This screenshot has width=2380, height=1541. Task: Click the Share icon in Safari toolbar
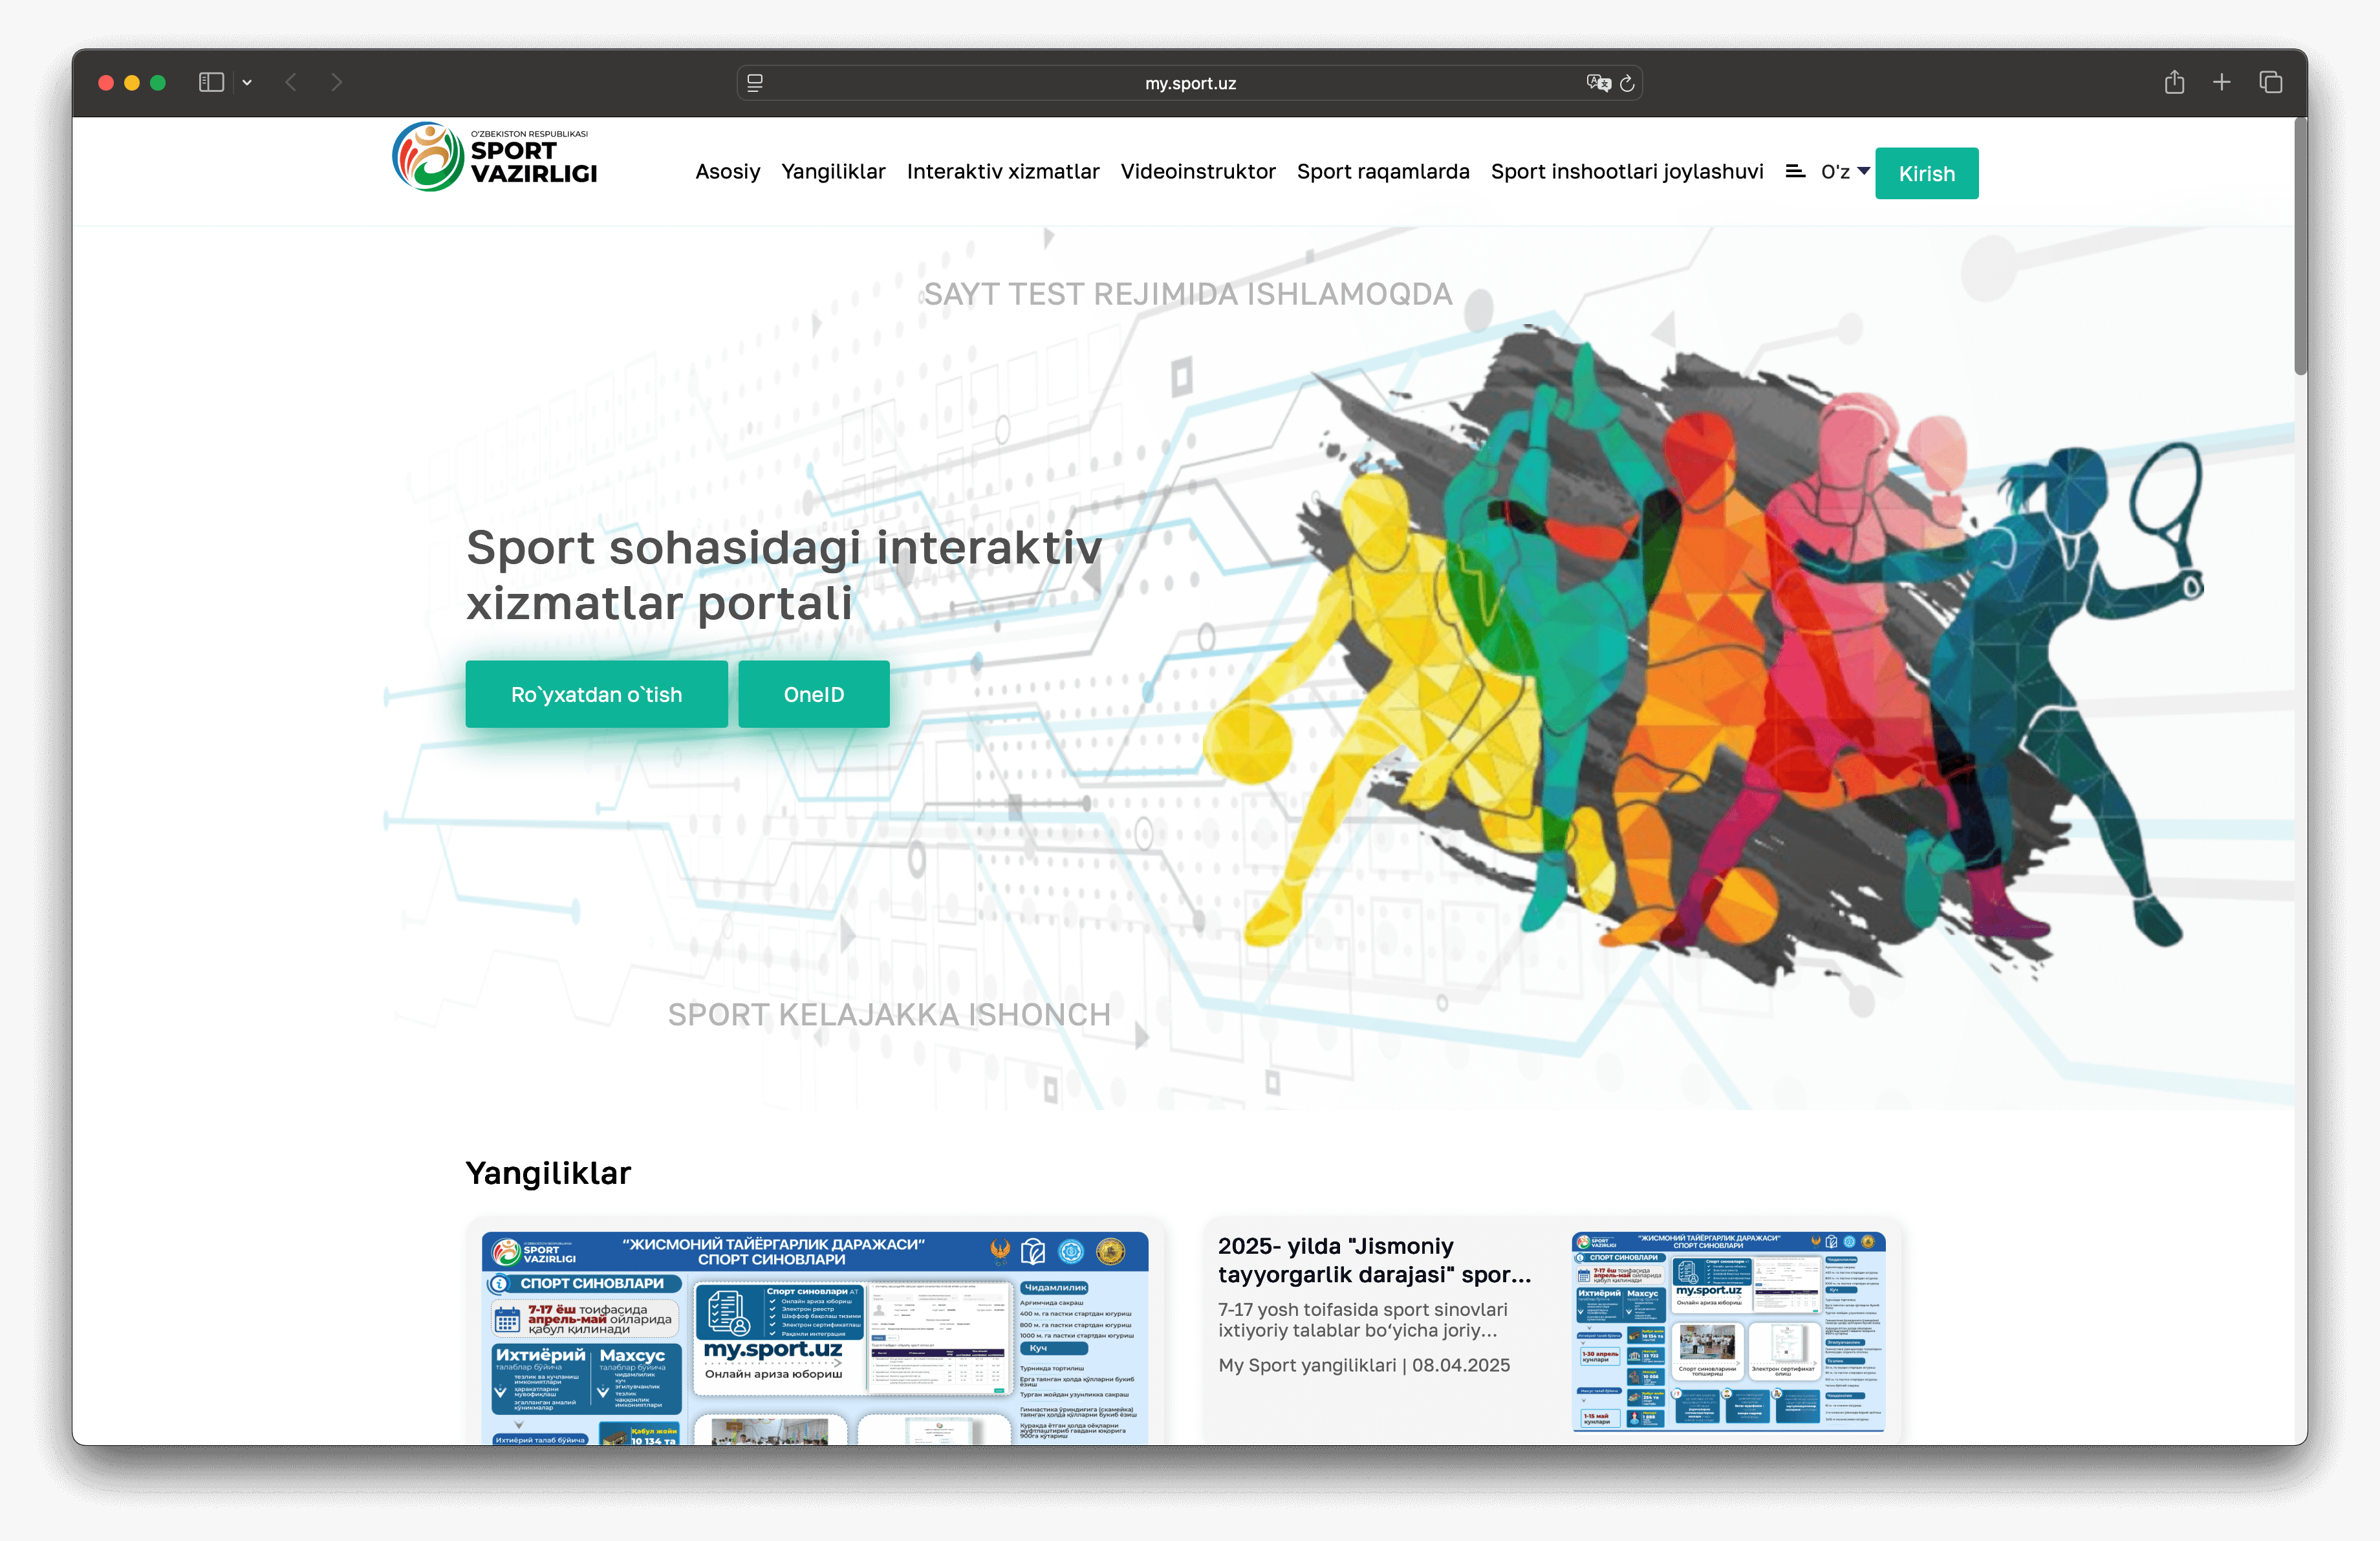(x=2174, y=83)
